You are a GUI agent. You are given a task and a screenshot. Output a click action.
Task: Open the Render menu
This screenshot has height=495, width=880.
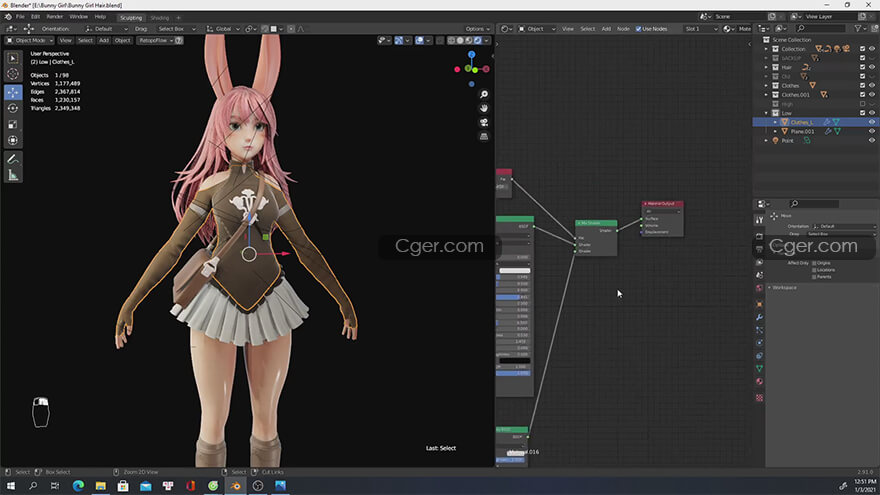click(54, 17)
